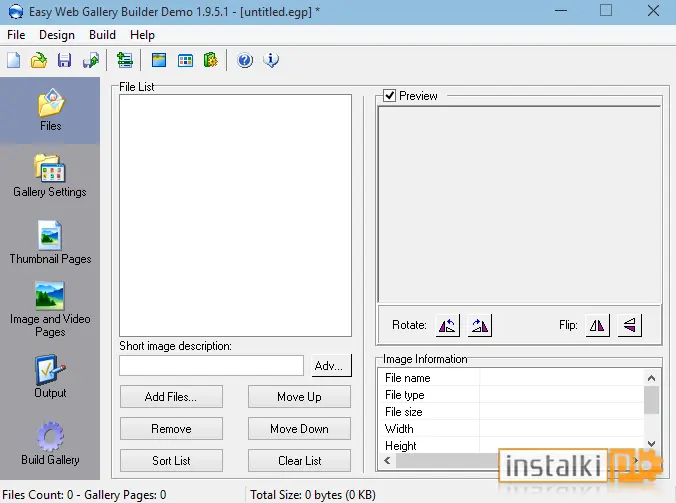Rotate image counterclockwise with first Rotate icon
The image size is (676, 503).
coord(448,325)
